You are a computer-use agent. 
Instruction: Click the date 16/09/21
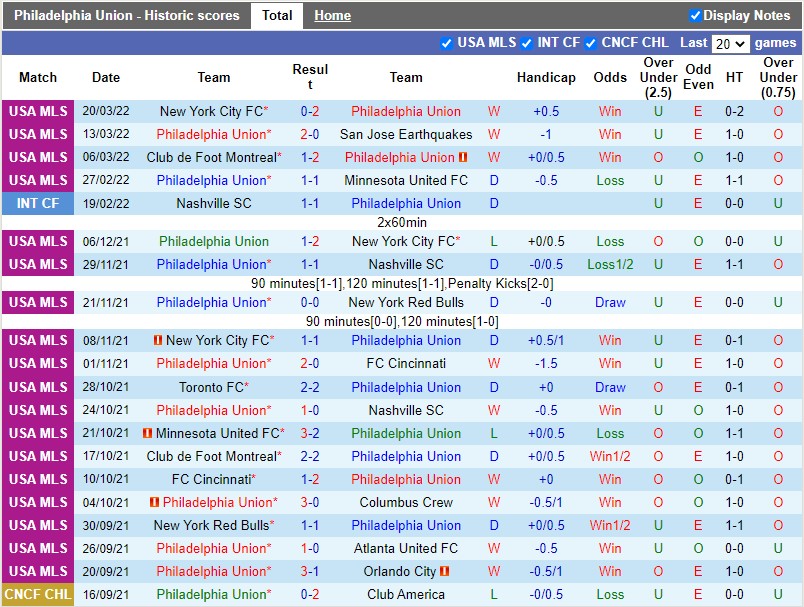click(x=106, y=594)
